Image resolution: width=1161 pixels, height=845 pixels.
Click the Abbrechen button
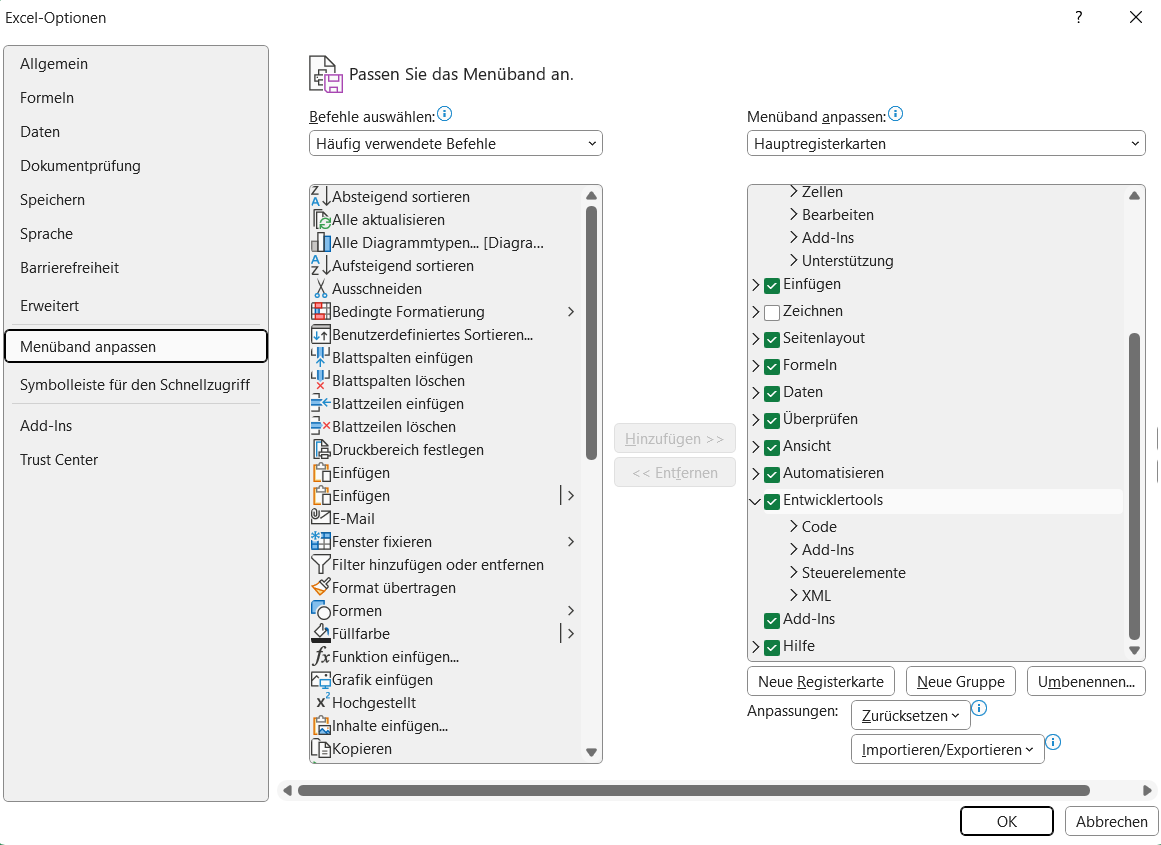(x=1111, y=821)
